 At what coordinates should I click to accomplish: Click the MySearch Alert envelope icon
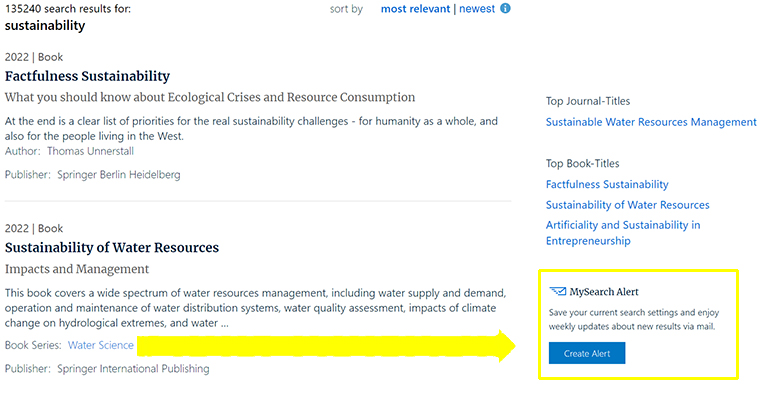tap(558, 291)
